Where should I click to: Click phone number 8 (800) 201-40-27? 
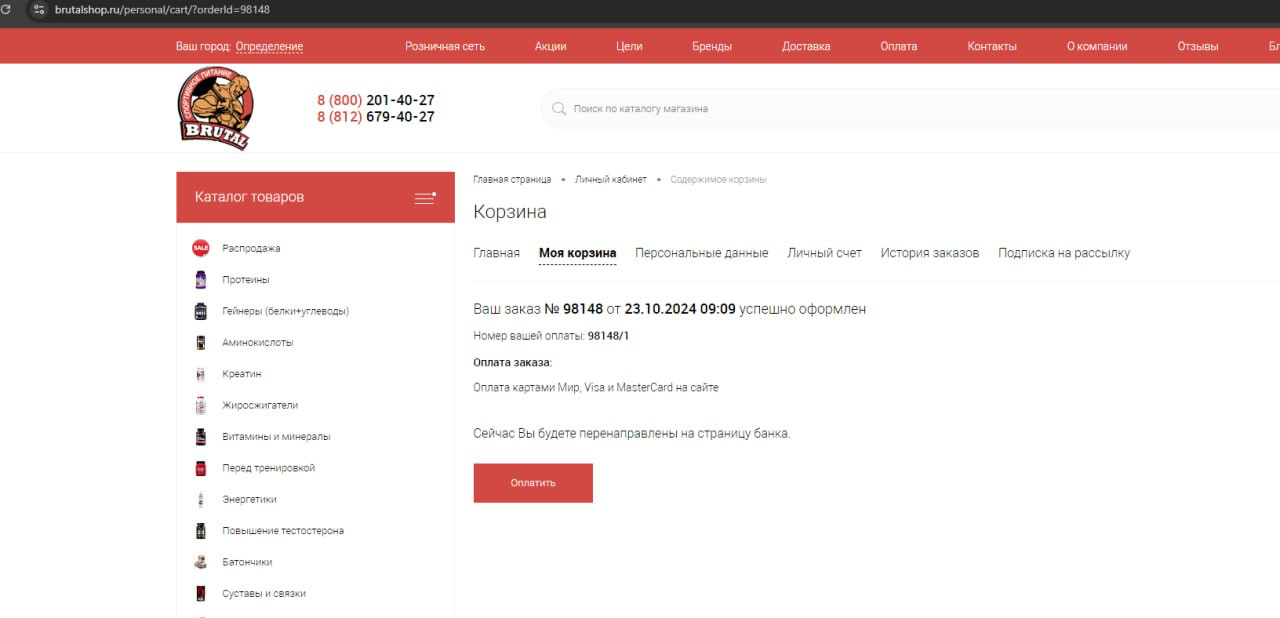point(376,100)
